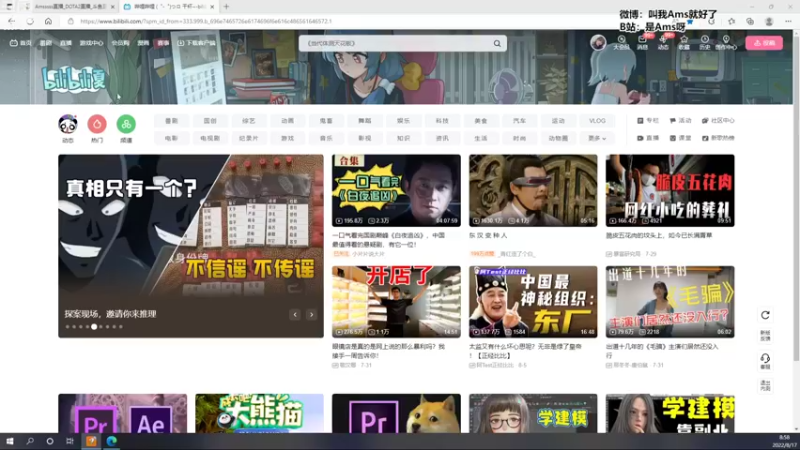Show previous carousel slide with left chevron

coord(295,315)
